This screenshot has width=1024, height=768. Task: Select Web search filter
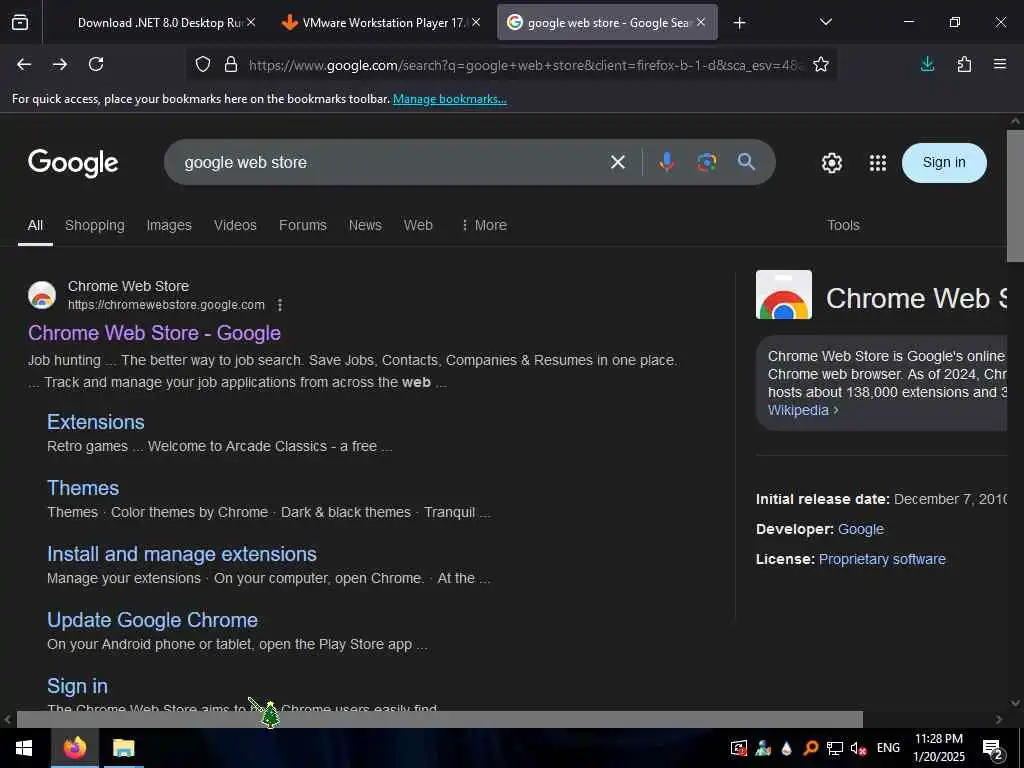pyautogui.click(x=418, y=225)
